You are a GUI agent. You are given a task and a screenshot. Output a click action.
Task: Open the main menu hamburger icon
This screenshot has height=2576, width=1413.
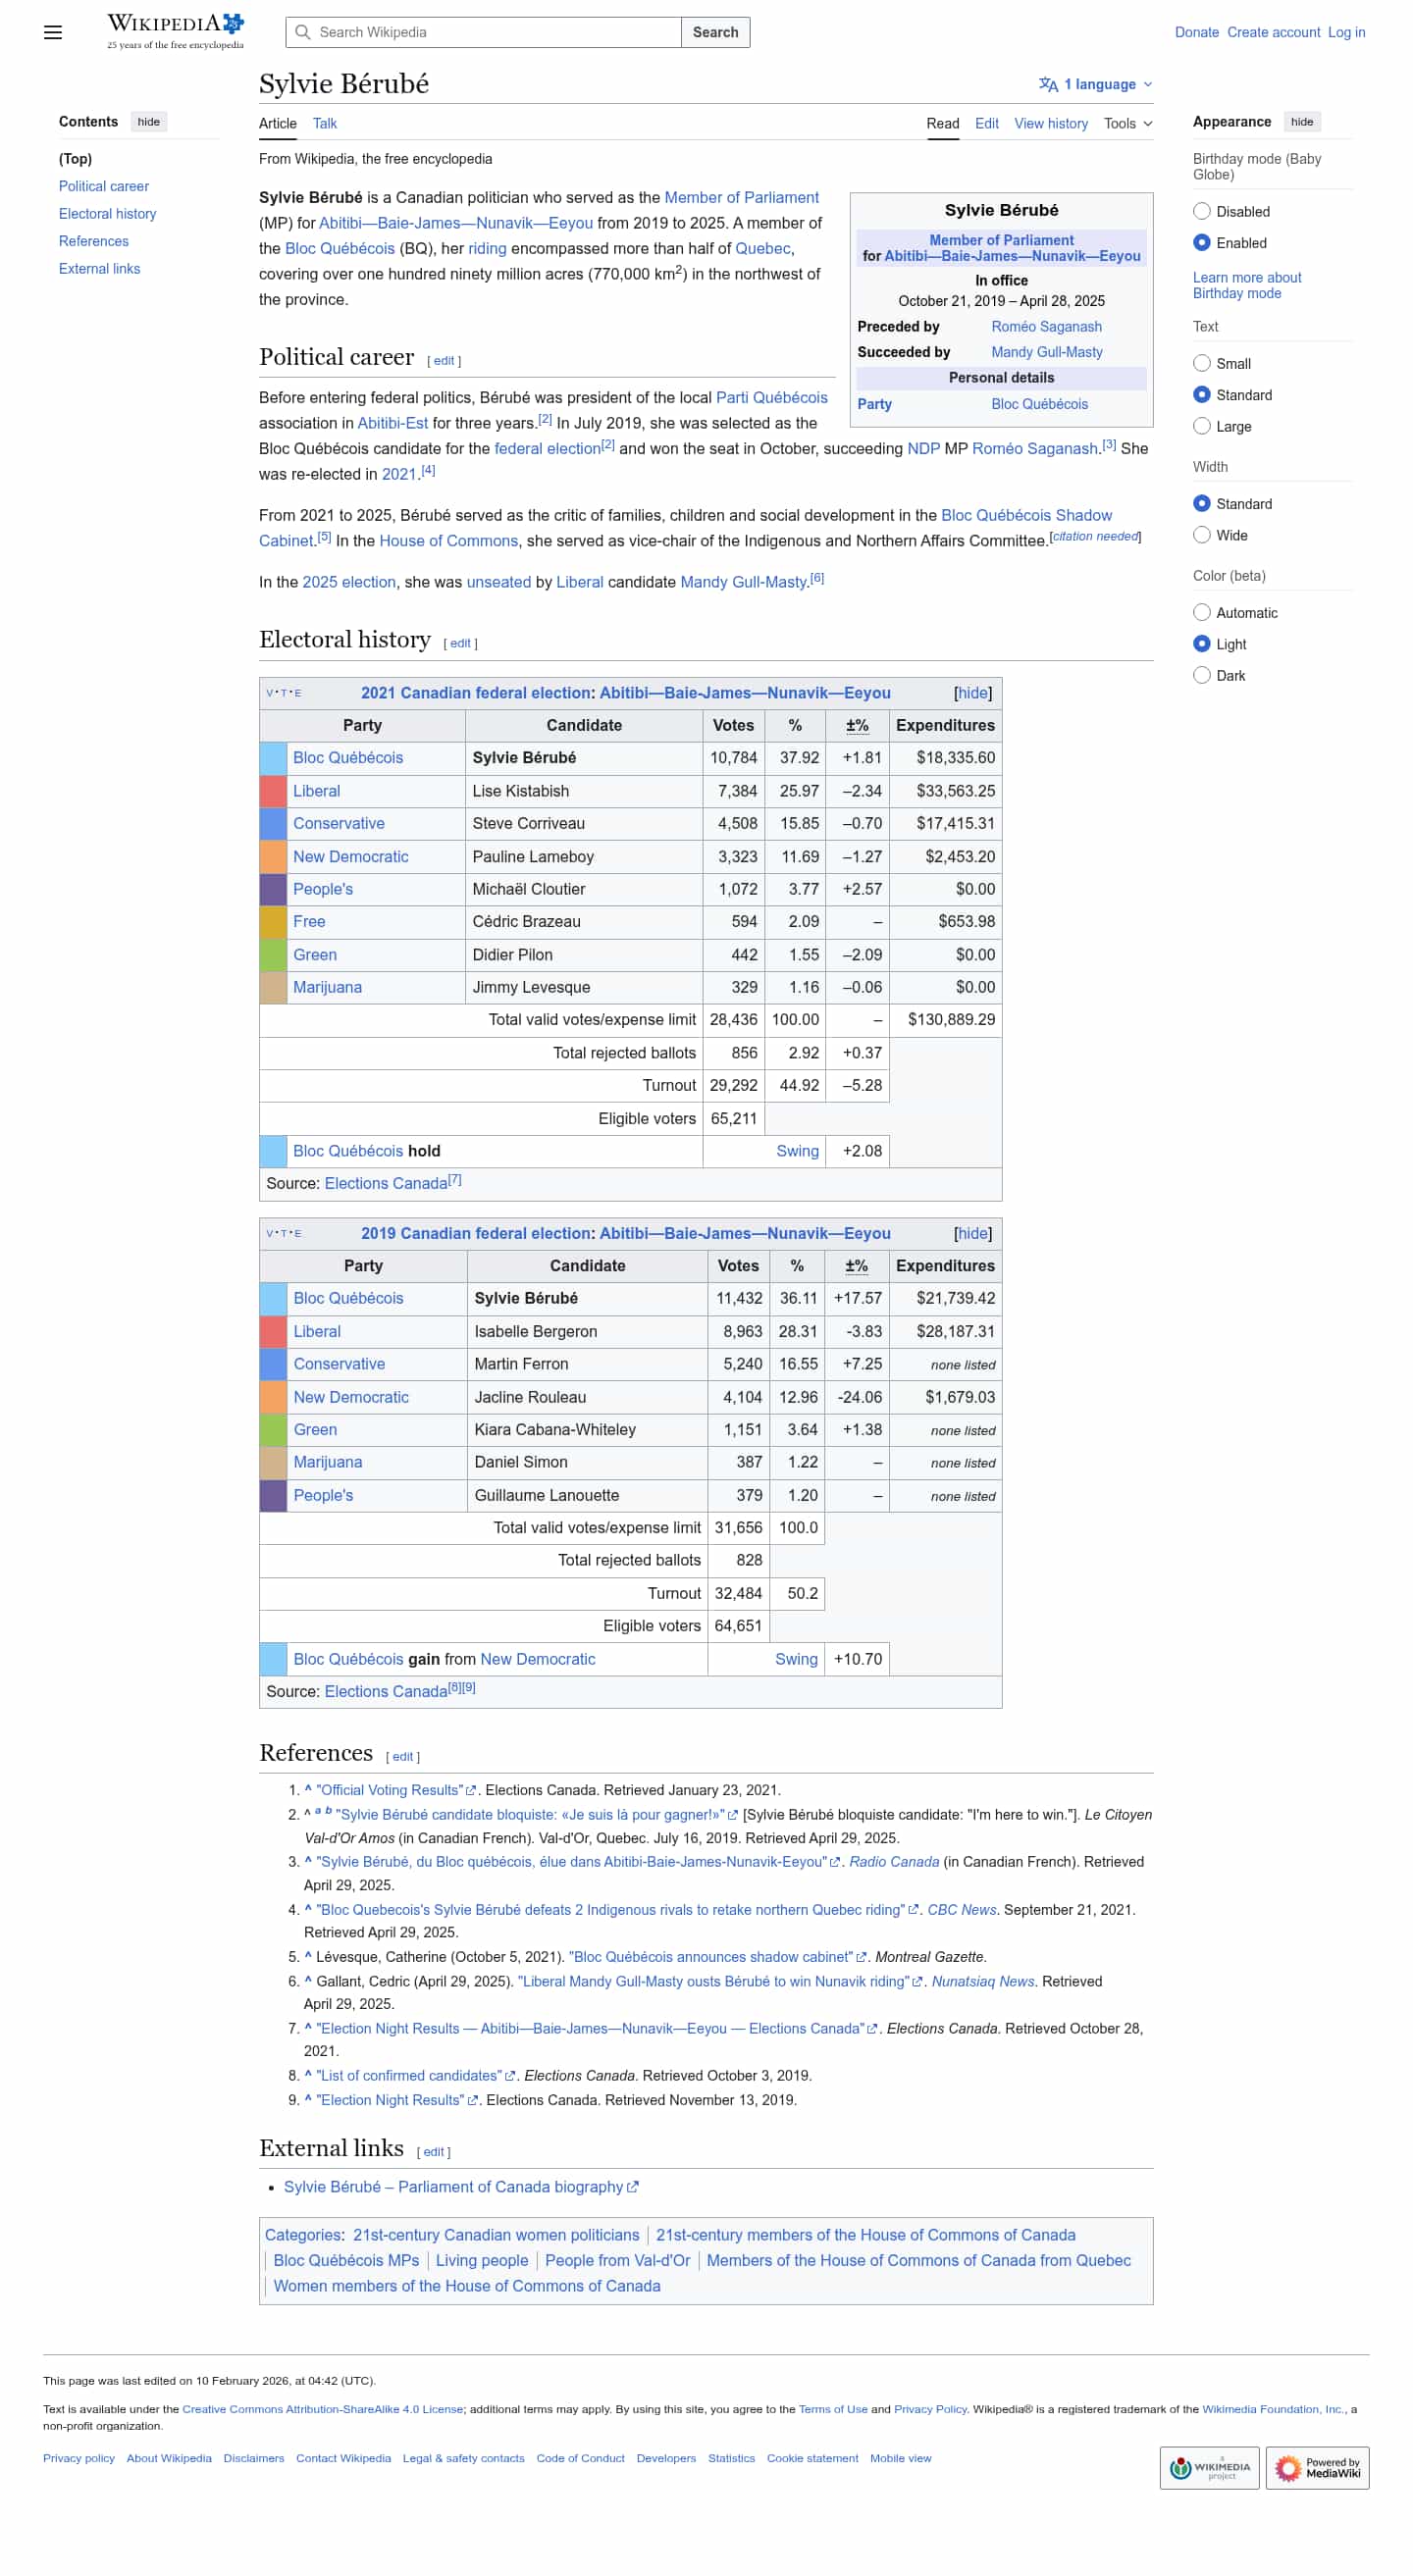tap(53, 32)
